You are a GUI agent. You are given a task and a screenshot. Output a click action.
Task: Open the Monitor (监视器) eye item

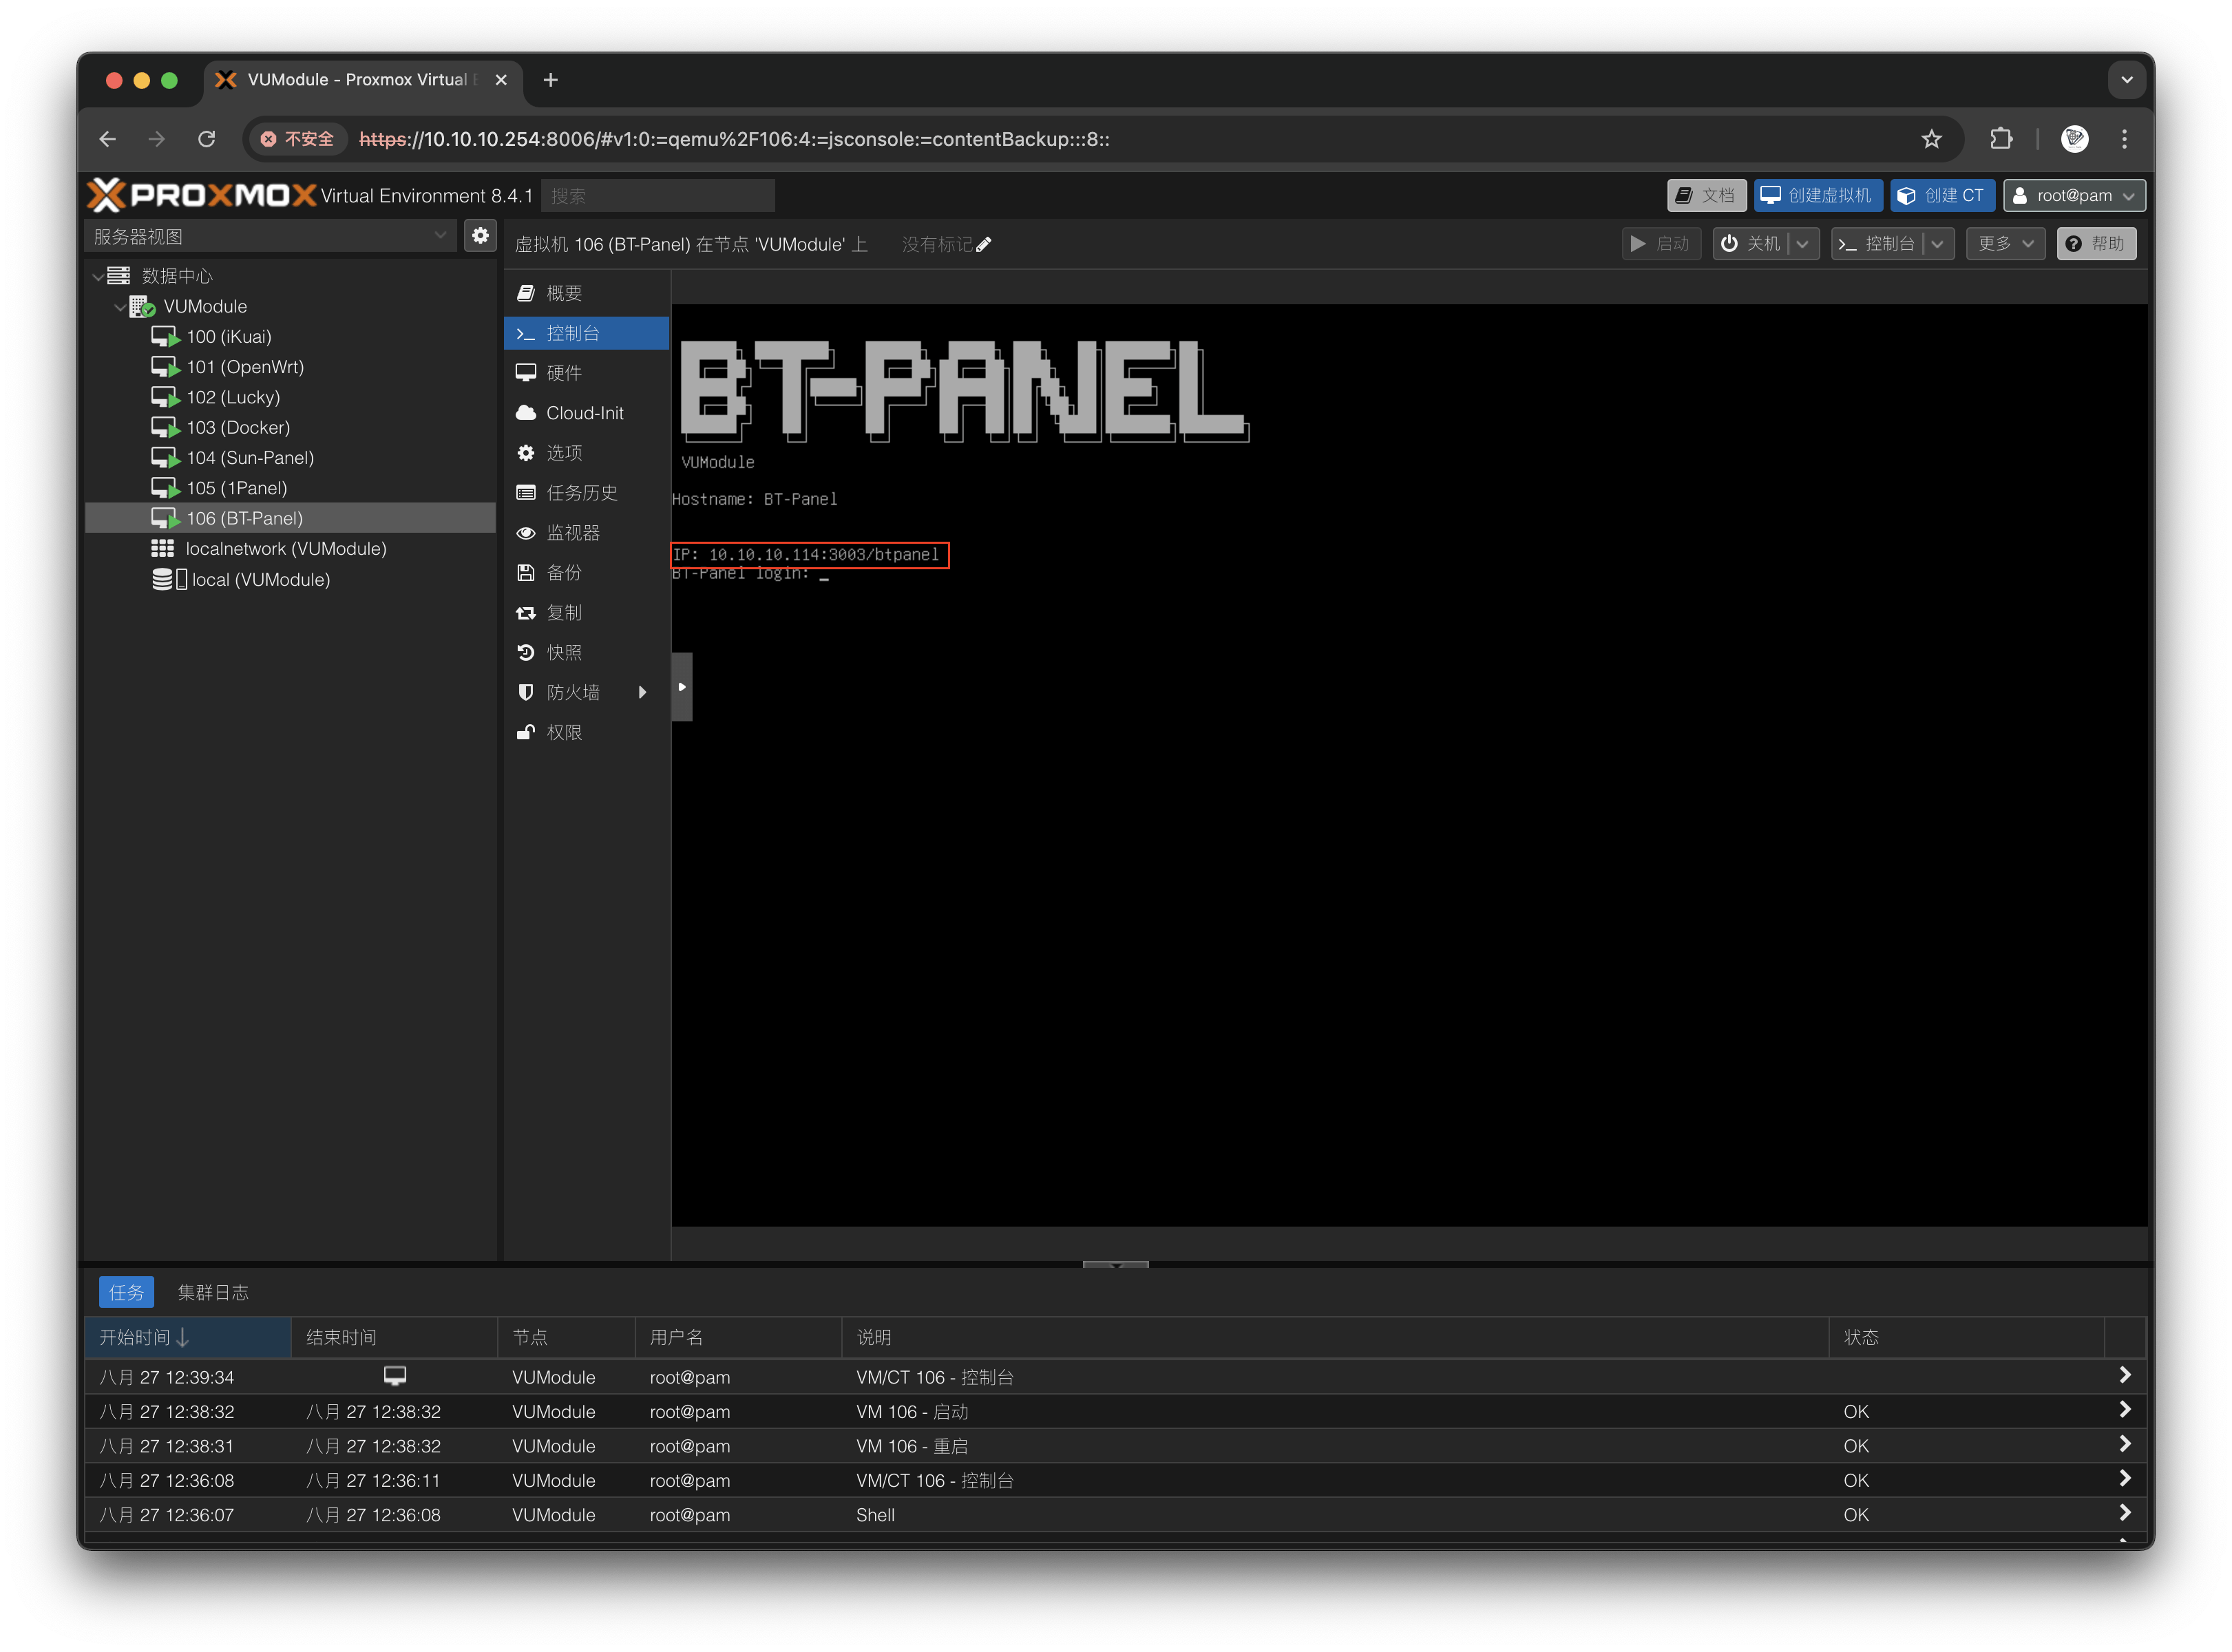coord(572,533)
